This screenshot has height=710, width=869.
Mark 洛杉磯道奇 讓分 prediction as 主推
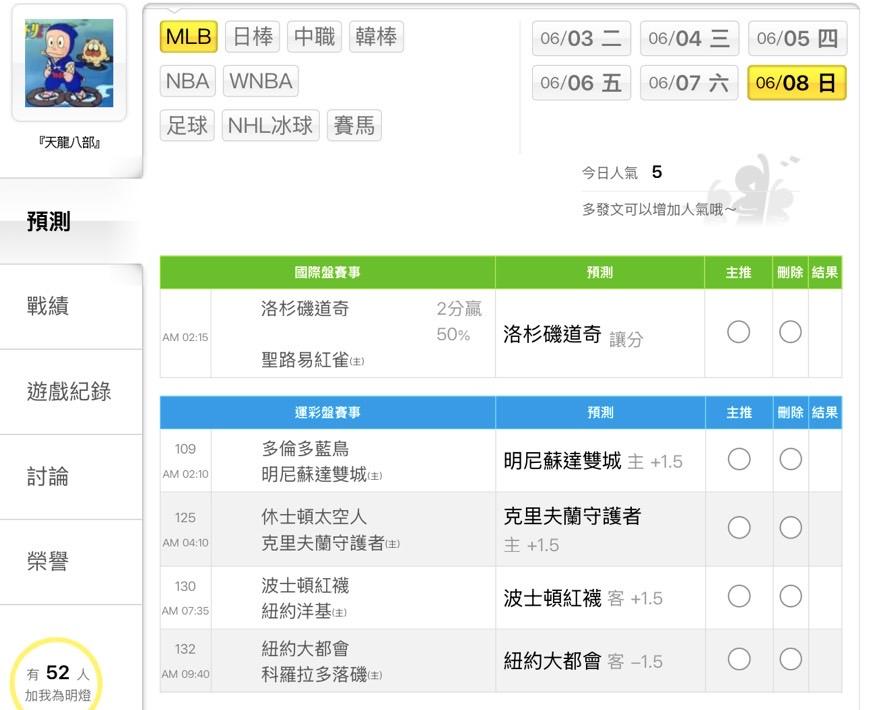coord(738,332)
